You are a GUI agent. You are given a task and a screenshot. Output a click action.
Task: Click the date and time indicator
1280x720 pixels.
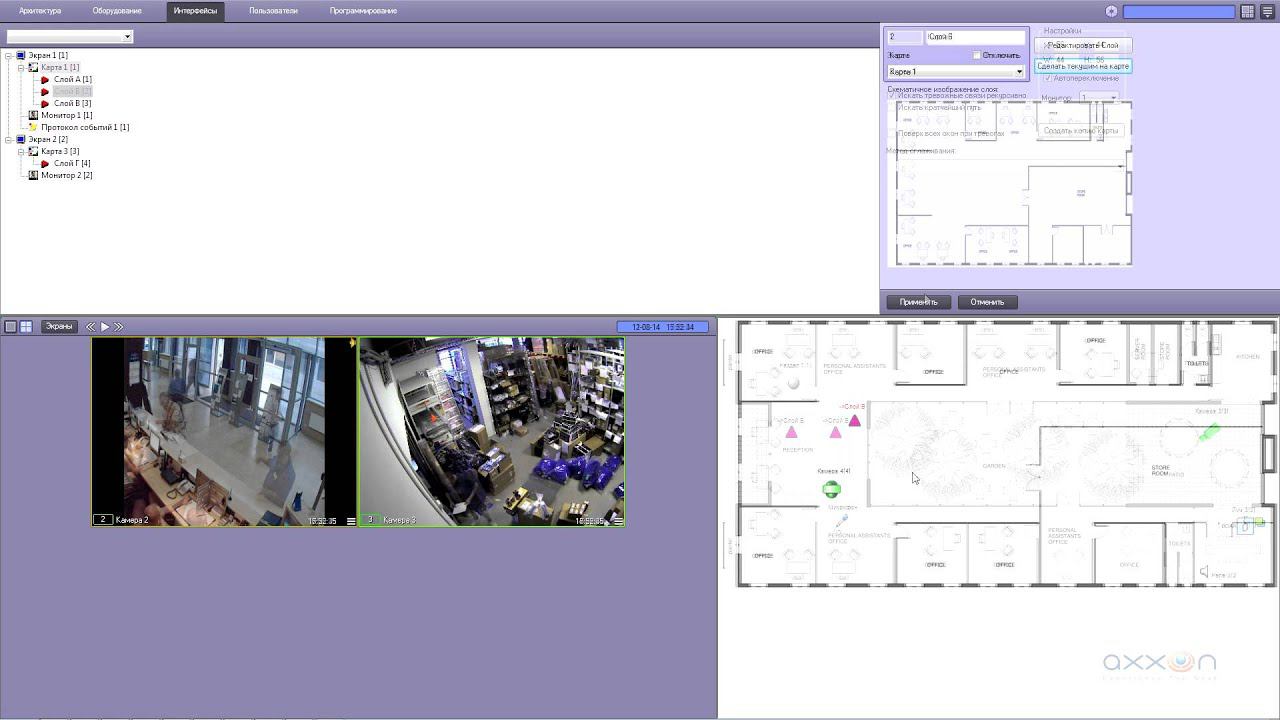tap(663, 327)
